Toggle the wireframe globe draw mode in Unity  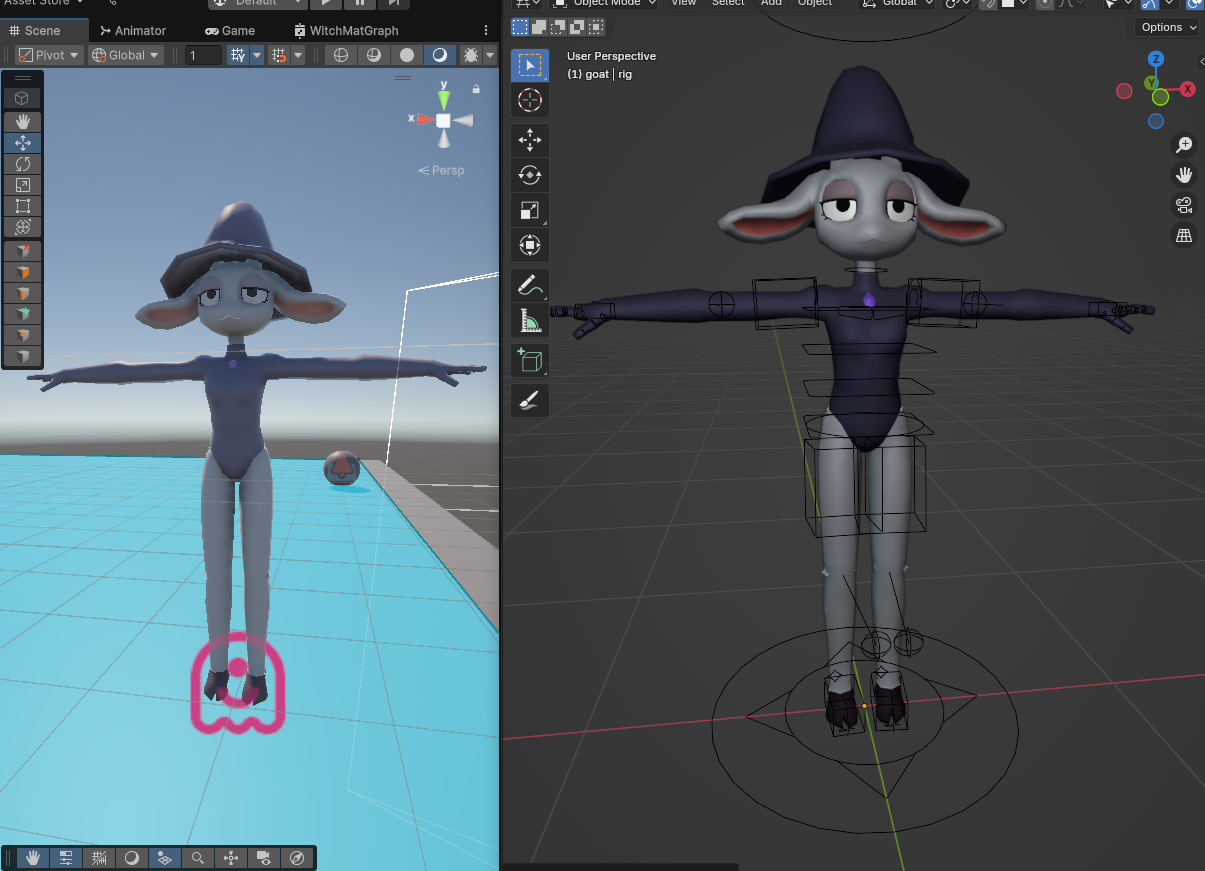341,55
